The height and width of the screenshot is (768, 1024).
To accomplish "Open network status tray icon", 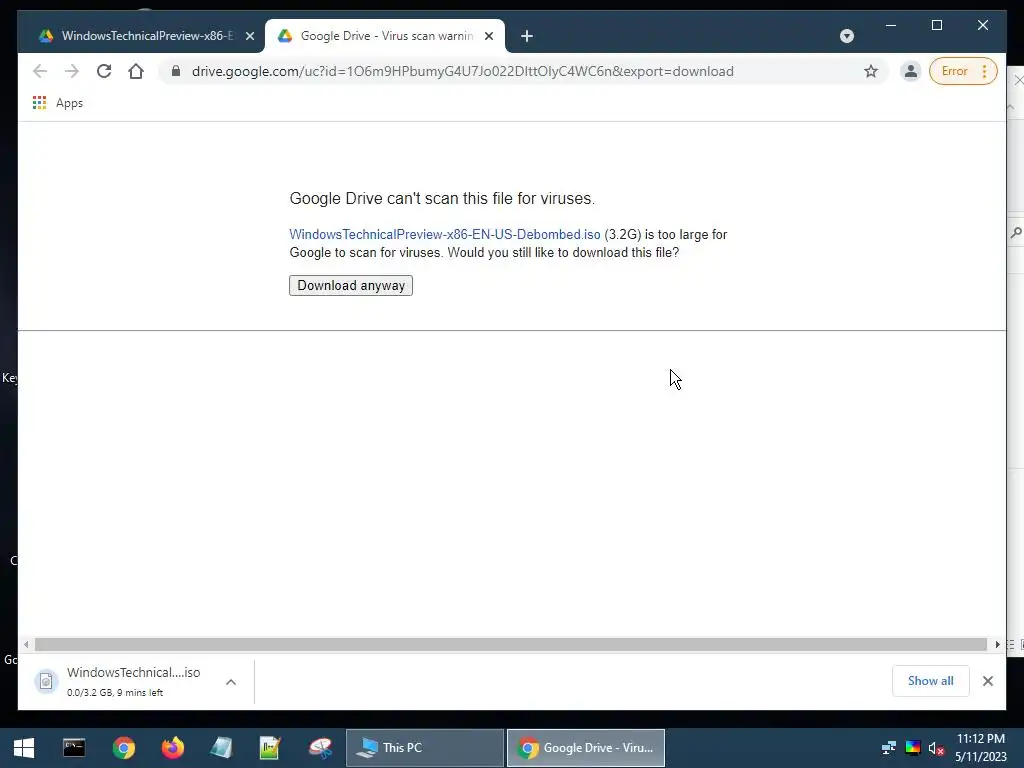I will [888, 748].
